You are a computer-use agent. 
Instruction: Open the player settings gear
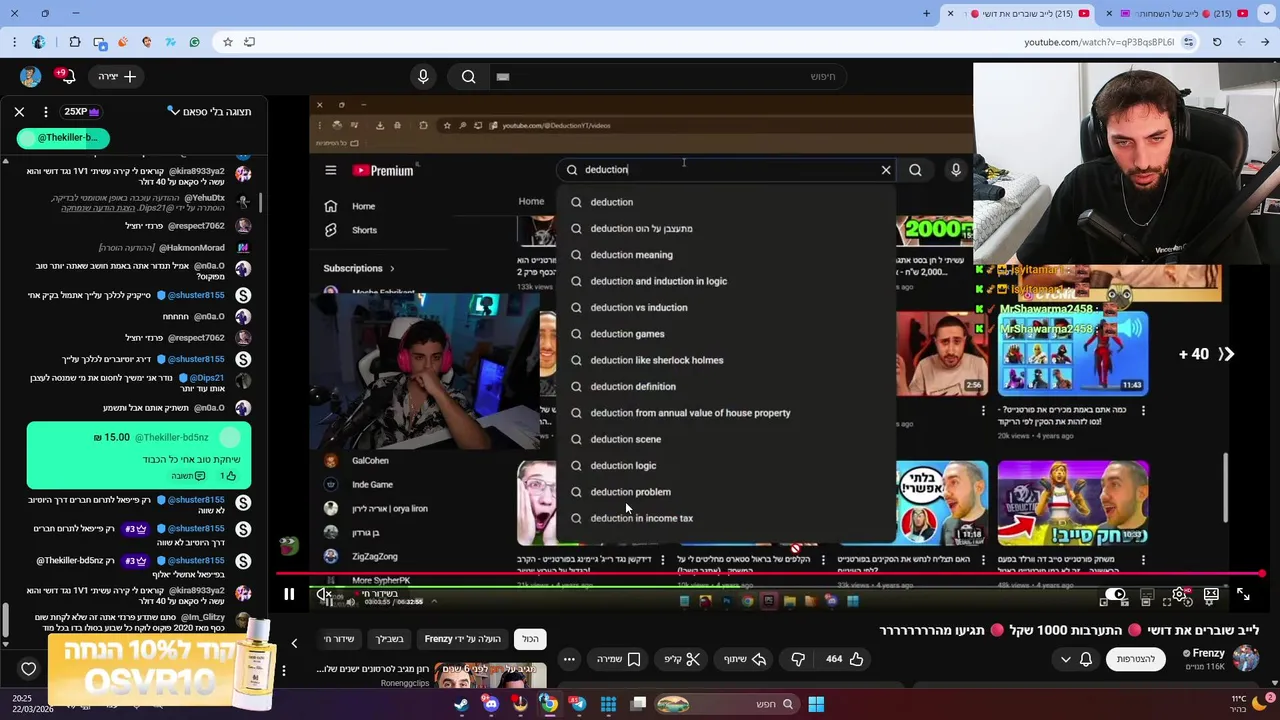tap(1180, 594)
